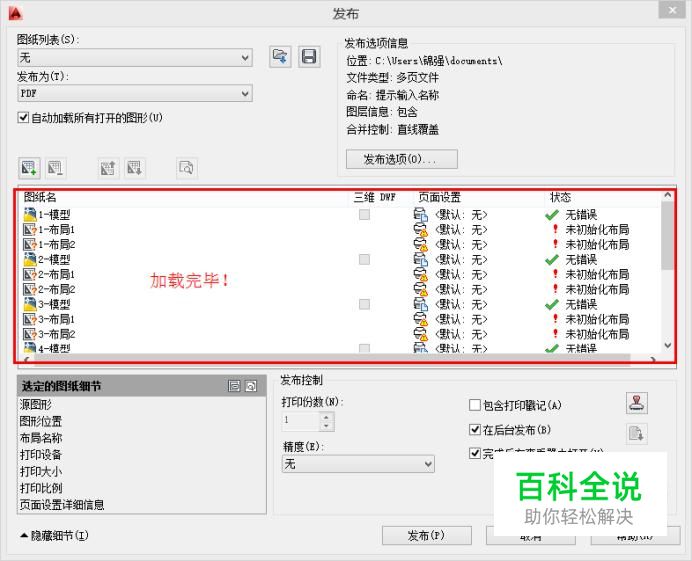Click the layout icon of 1-布局1
The height and width of the screenshot is (561, 692).
(x=30, y=230)
